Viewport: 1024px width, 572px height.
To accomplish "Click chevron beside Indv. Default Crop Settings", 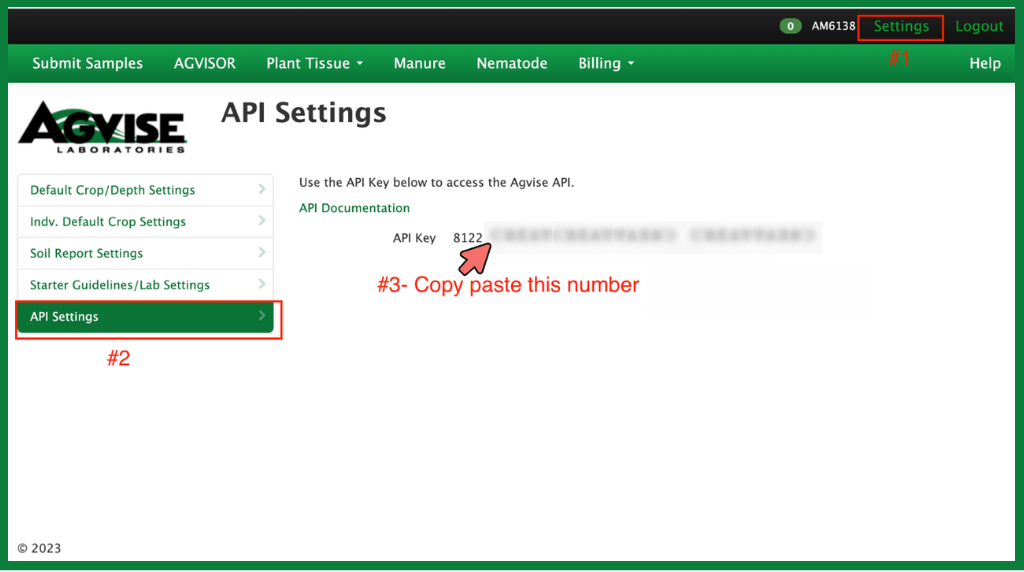I will [x=261, y=221].
